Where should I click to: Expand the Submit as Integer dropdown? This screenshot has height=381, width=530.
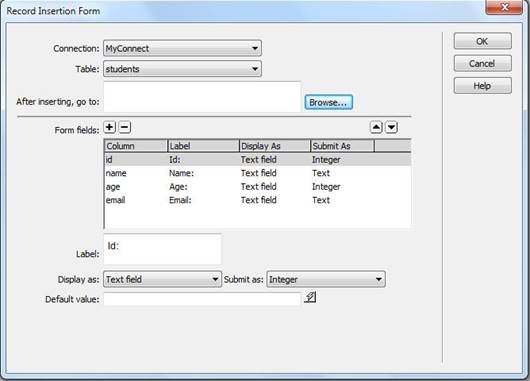pyautogui.click(x=326, y=279)
